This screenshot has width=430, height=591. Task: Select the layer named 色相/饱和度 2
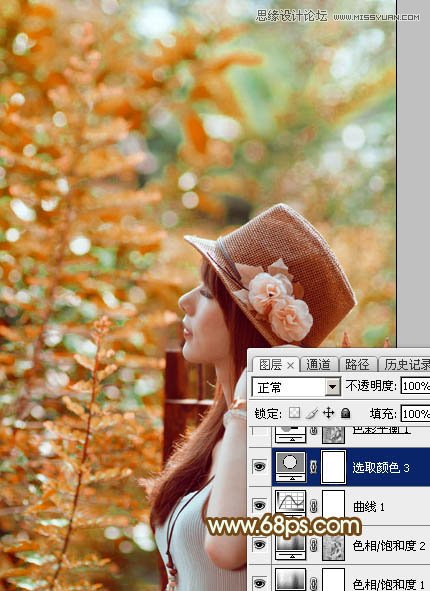(x=389, y=545)
